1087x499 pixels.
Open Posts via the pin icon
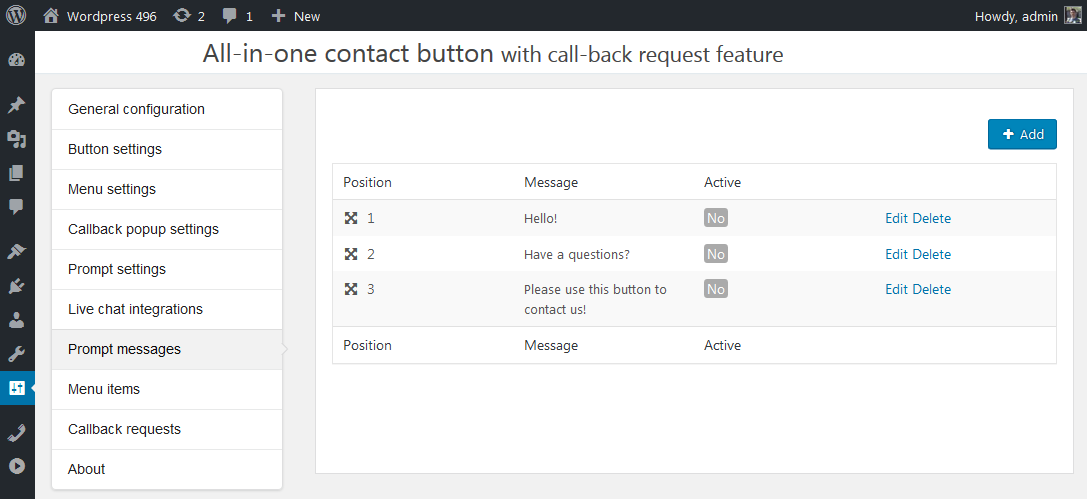(16, 105)
